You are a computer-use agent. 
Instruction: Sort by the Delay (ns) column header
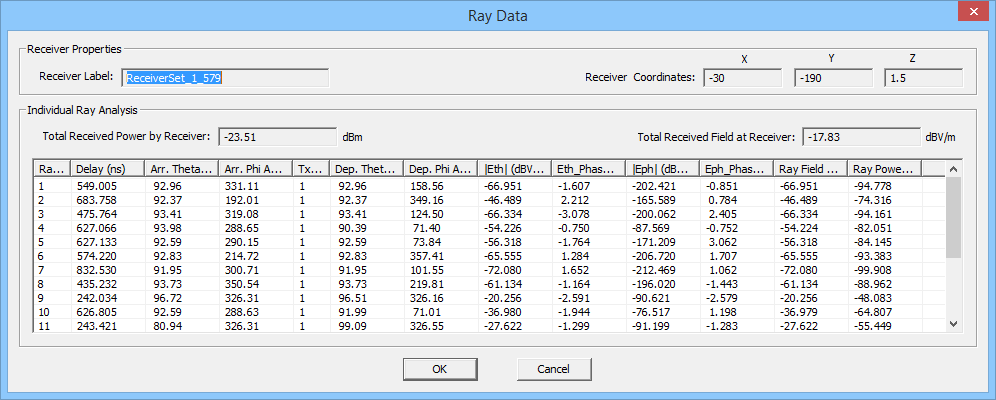click(x=108, y=169)
